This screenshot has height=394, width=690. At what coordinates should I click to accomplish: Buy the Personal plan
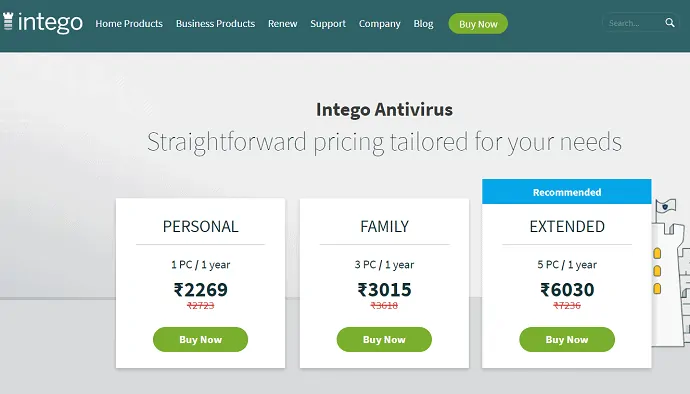(200, 339)
